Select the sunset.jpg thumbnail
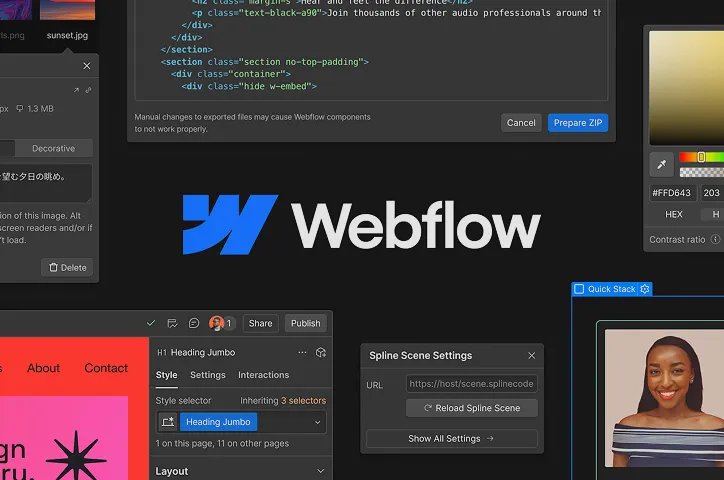This screenshot has height=480, width=724. click(x=67, y=10)
